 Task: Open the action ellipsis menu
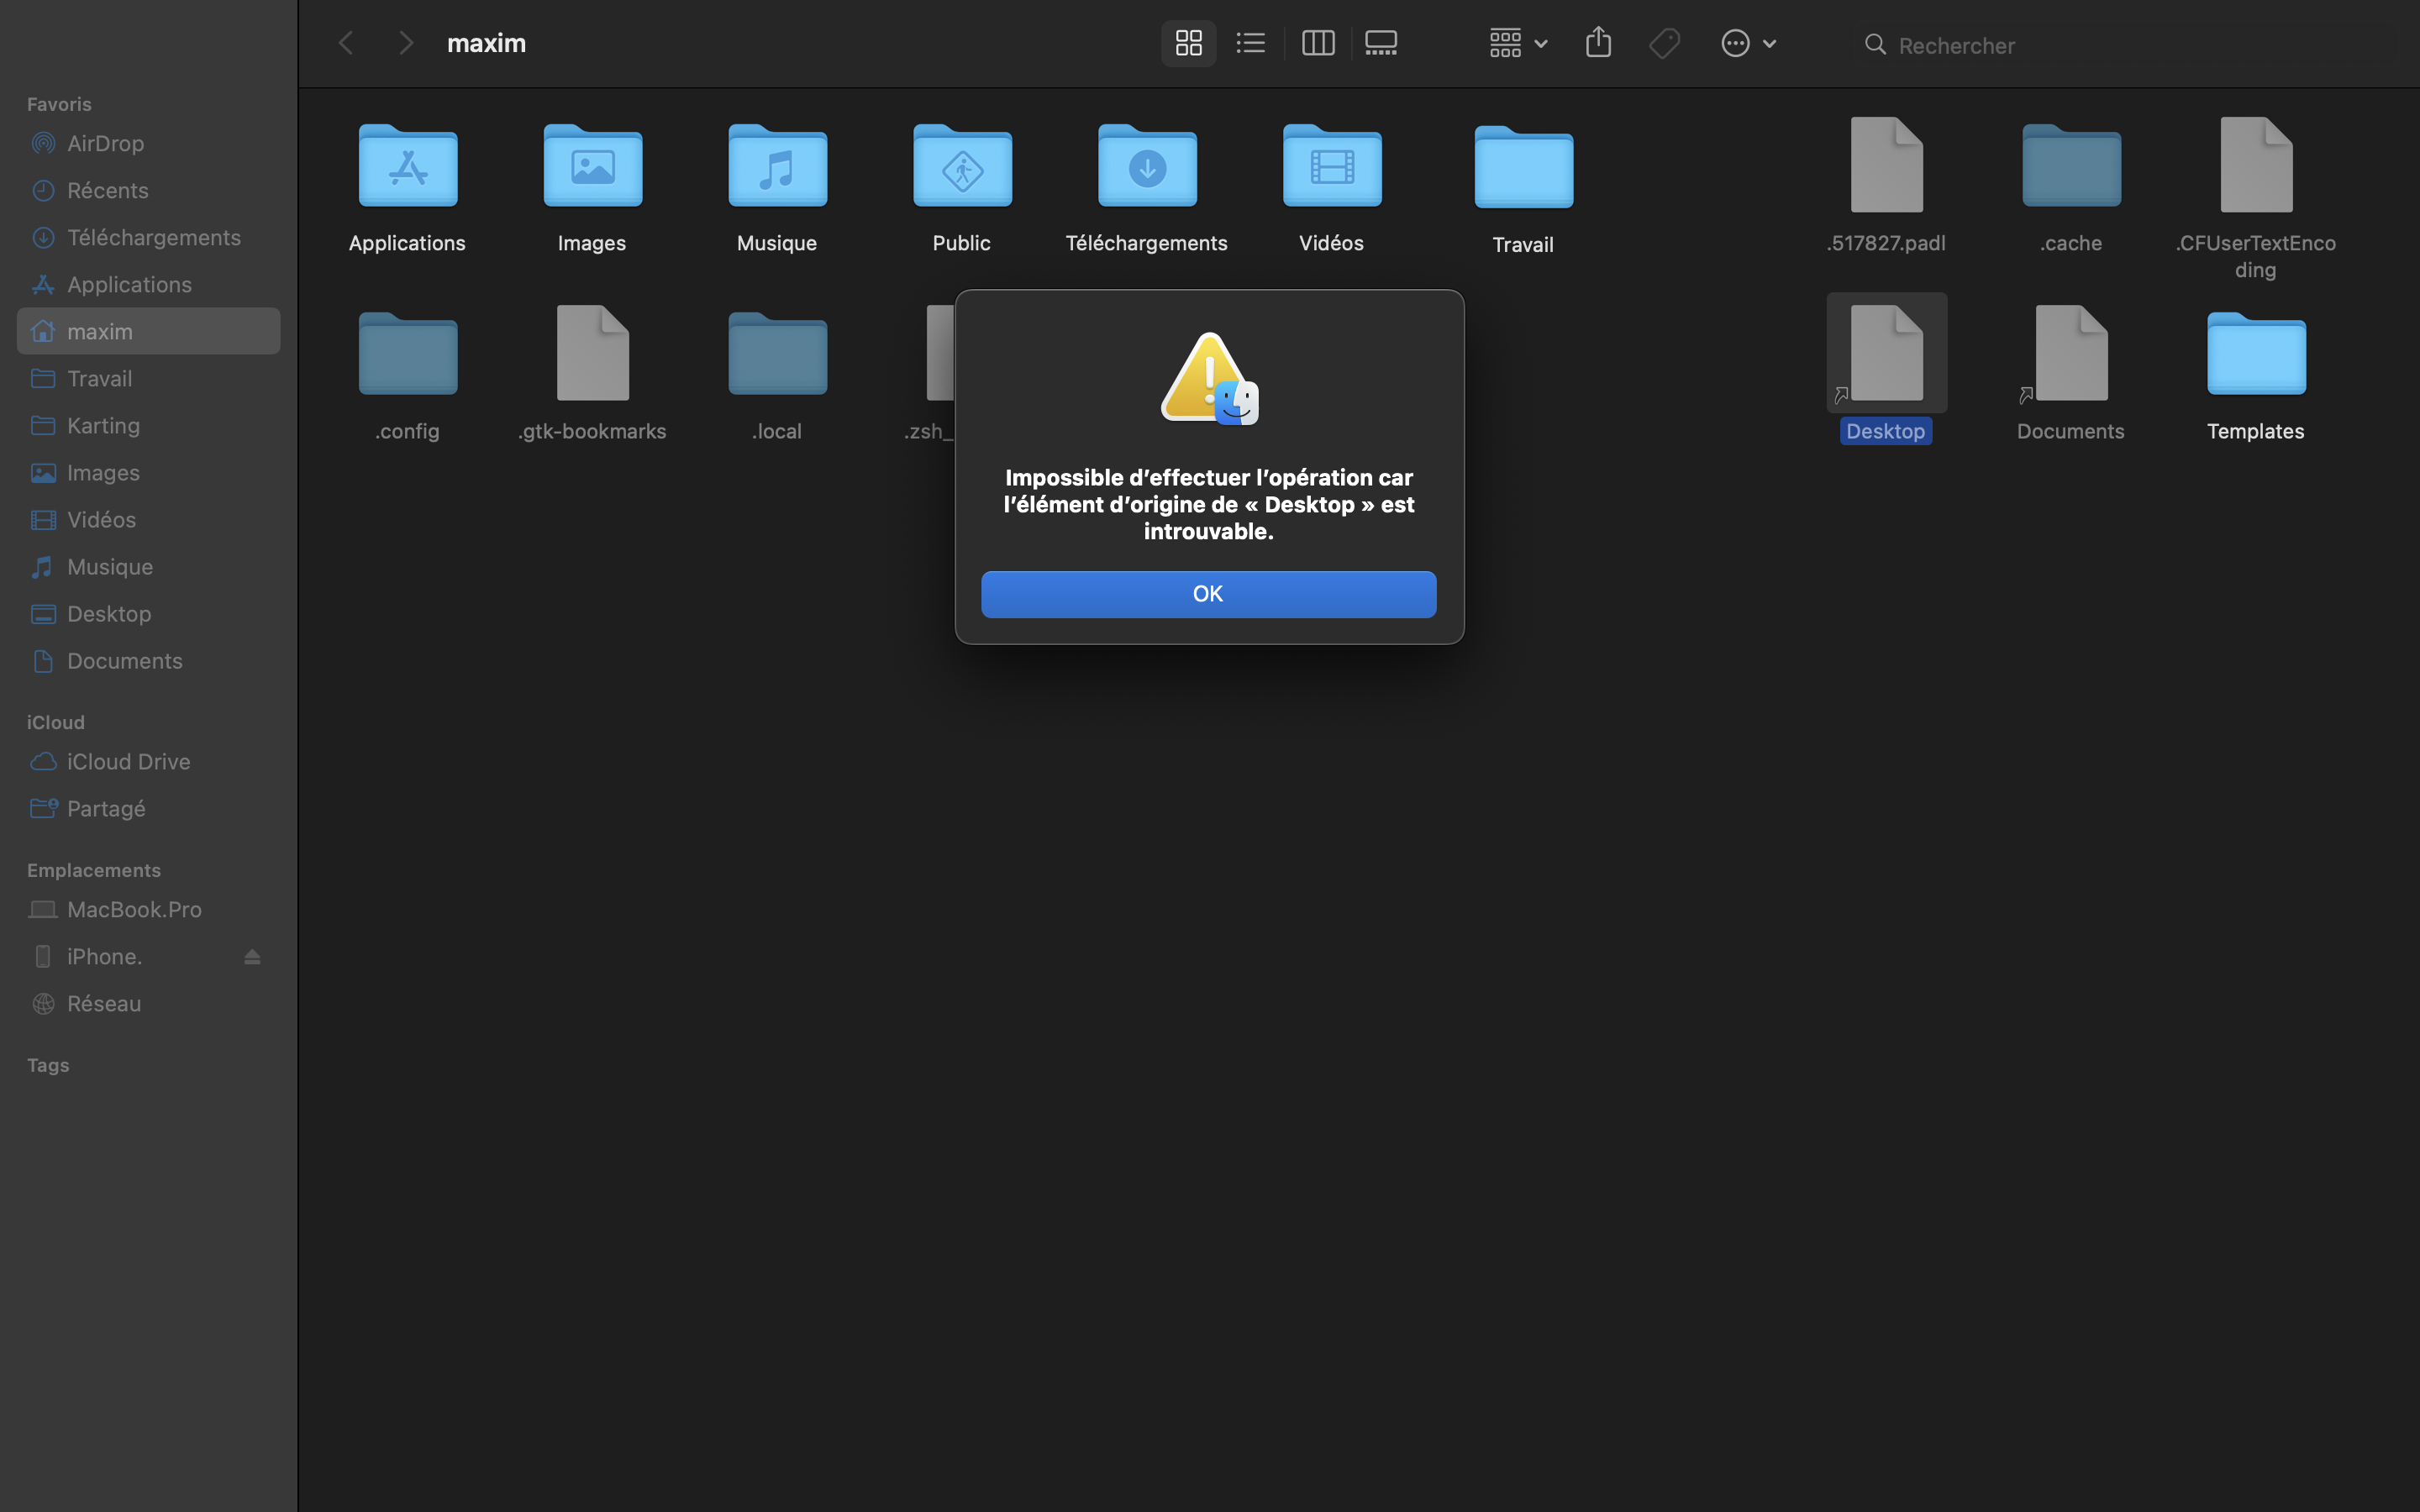pyautogui.click(x=1747, y=43)
